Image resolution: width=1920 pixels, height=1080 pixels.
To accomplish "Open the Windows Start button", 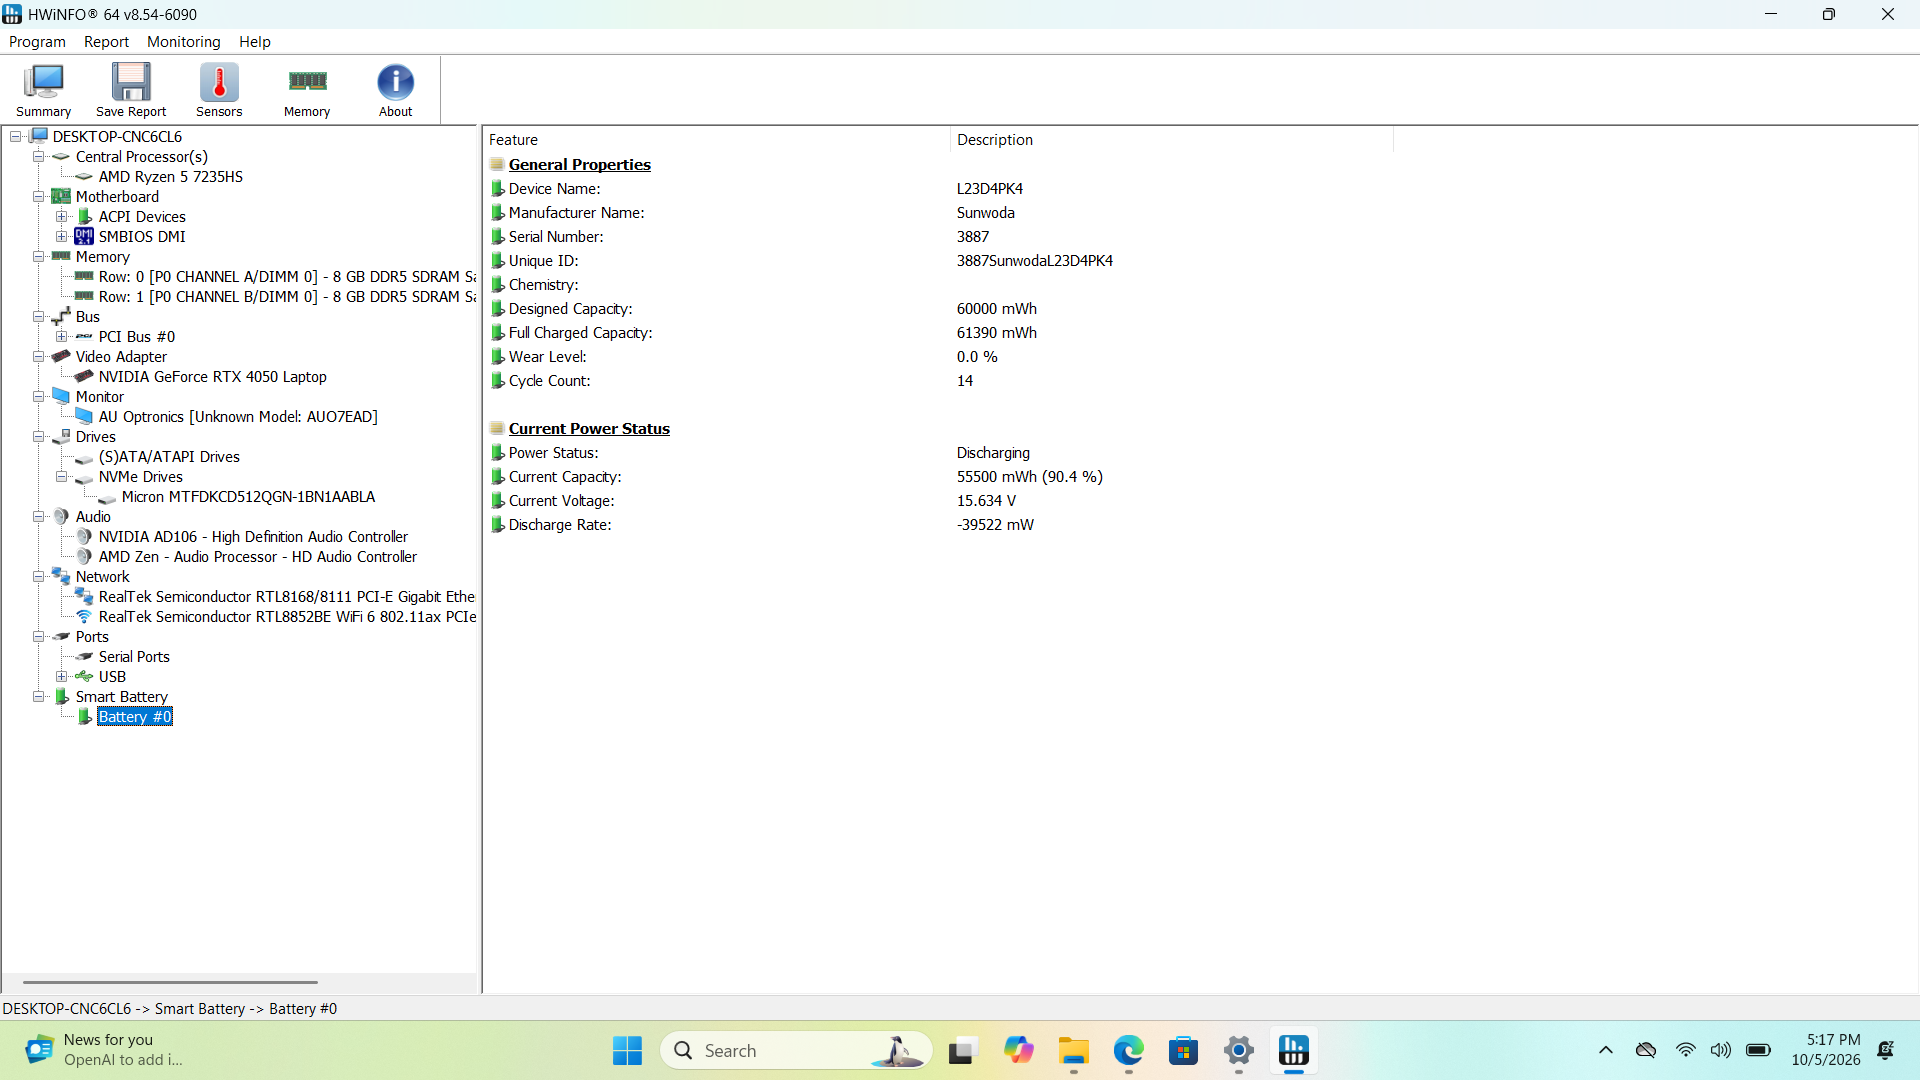I will click(x=627, y=1051).
